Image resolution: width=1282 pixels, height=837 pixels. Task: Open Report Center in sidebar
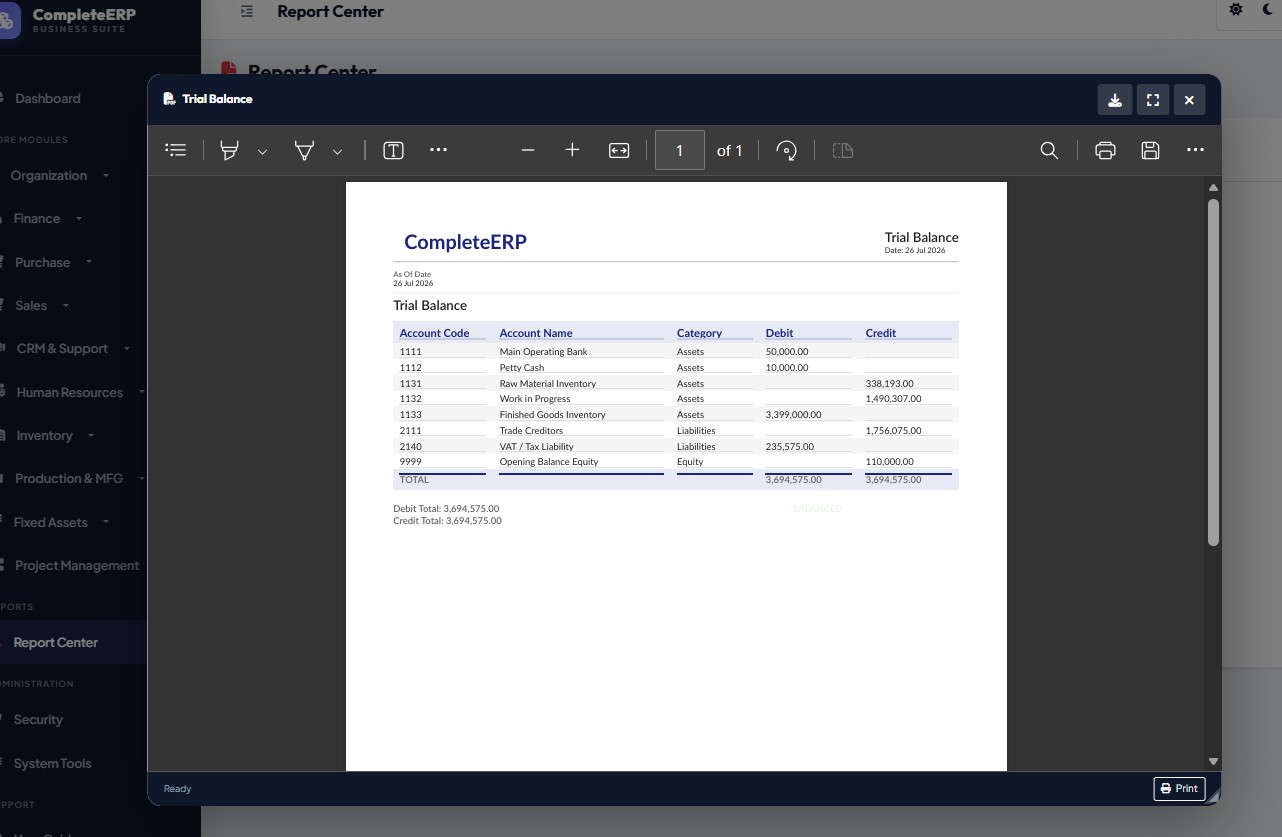click(56, 642)
